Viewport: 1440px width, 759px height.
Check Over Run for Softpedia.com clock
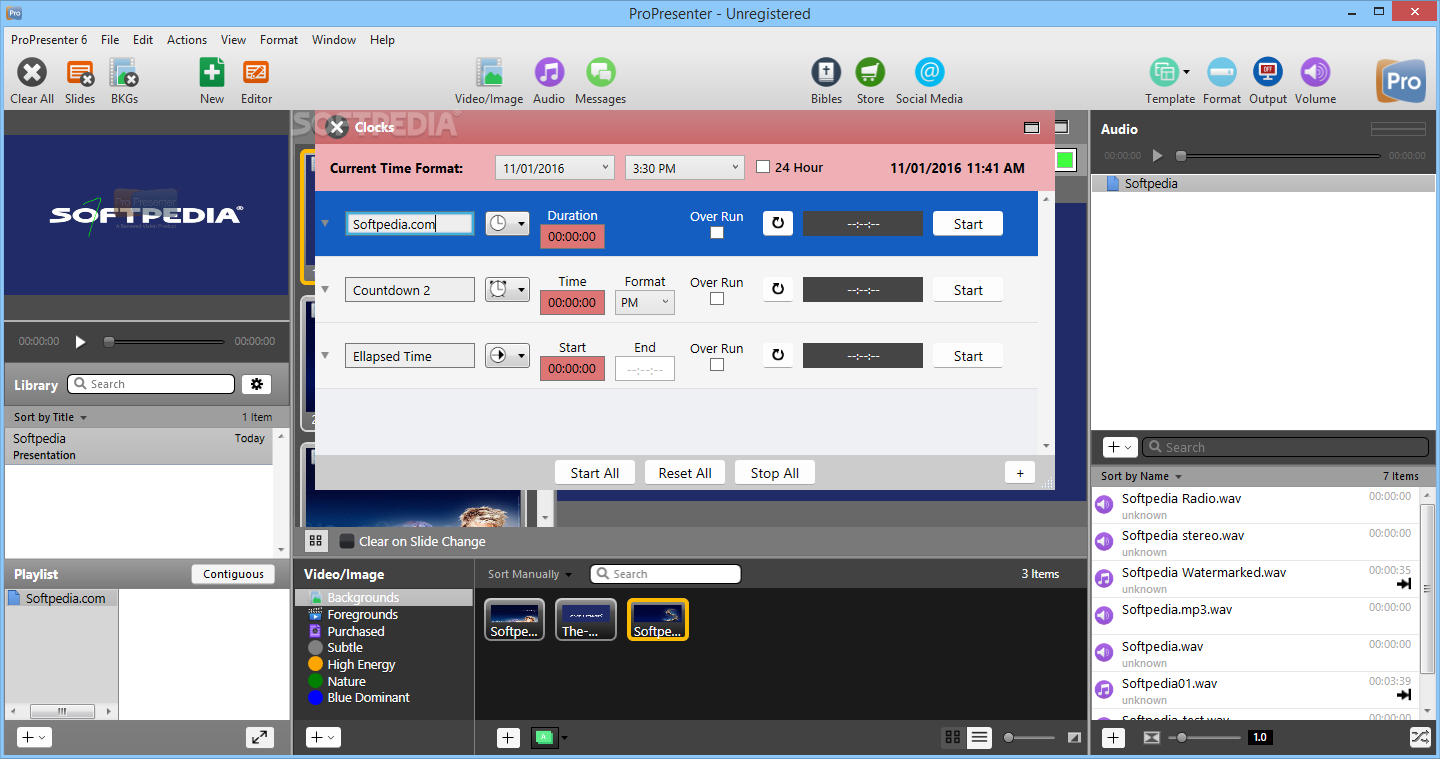click(x=717, y=233)
